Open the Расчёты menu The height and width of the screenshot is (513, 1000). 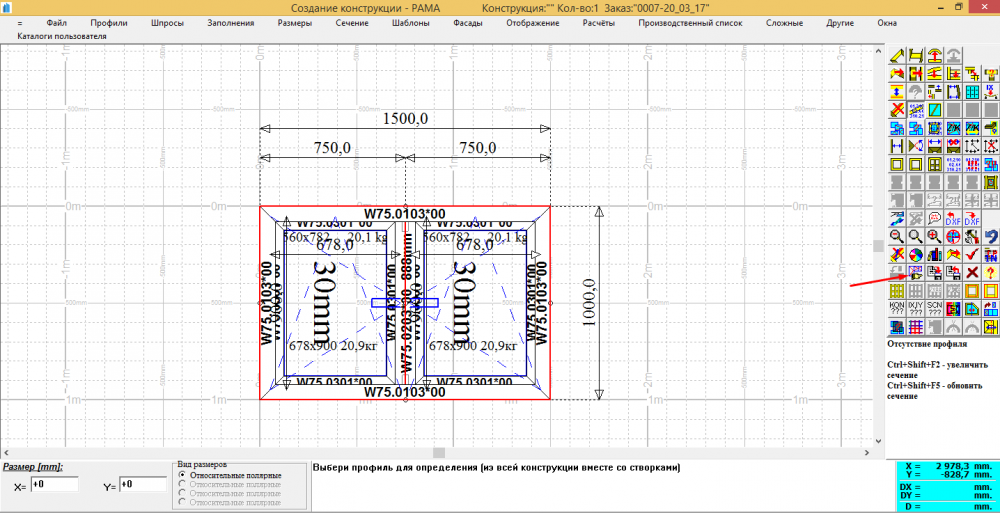(599, 23)
